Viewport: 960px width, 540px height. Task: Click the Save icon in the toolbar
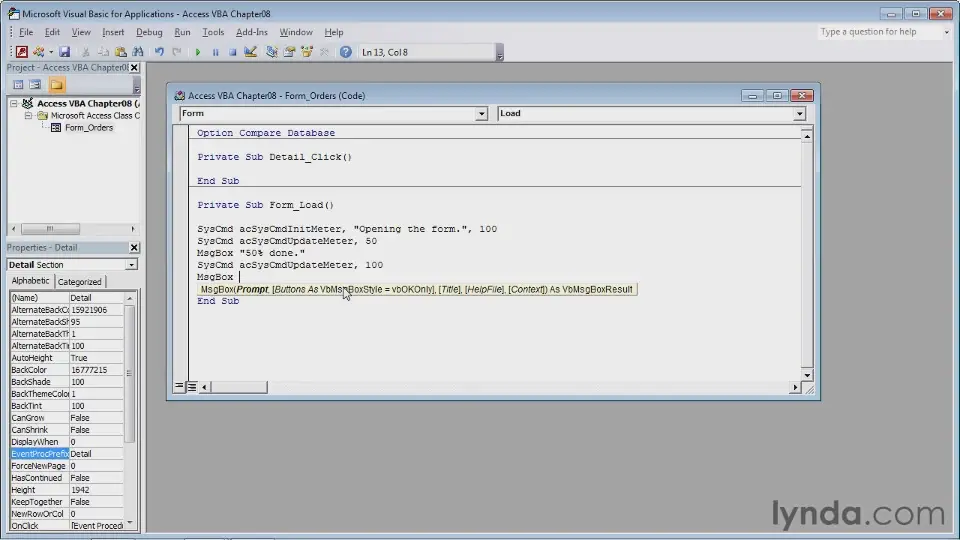point(64,52)
